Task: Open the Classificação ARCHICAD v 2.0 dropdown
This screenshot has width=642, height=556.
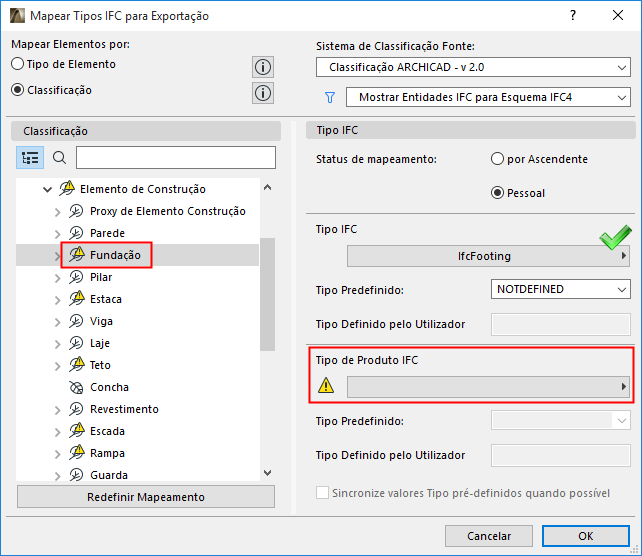Action: [472, 68]
